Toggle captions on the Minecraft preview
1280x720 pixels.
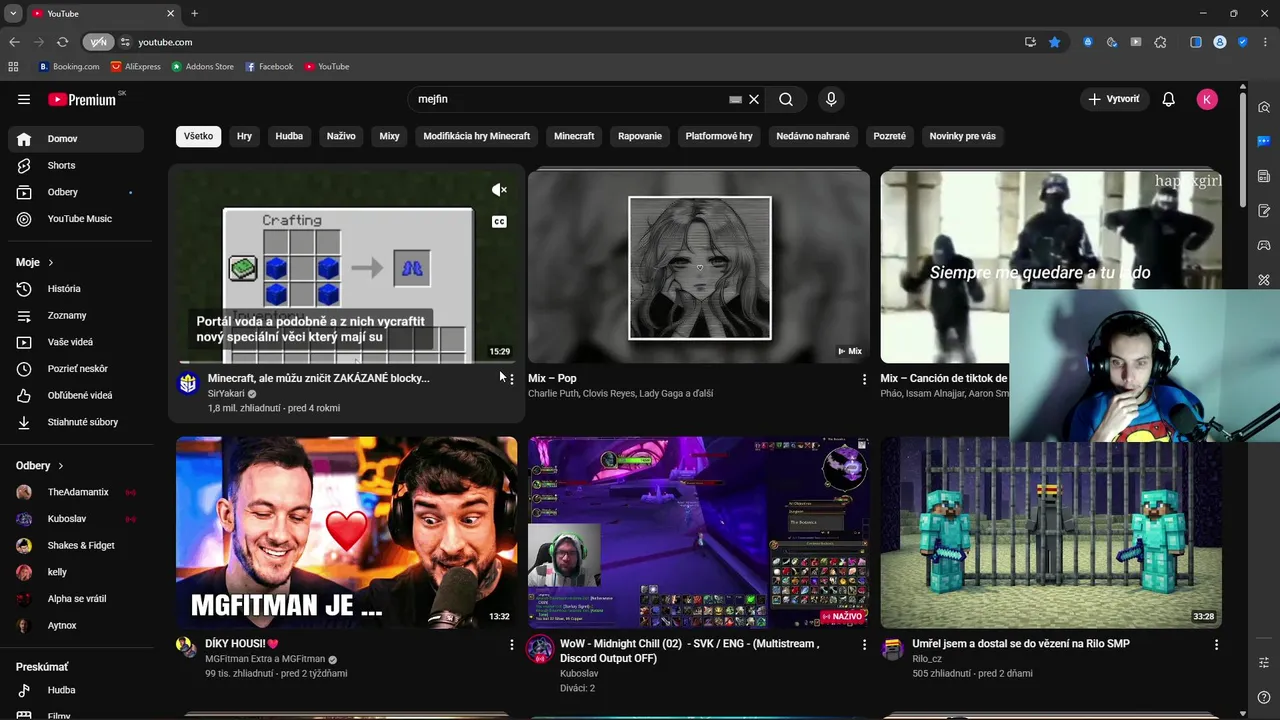point(499,222)
